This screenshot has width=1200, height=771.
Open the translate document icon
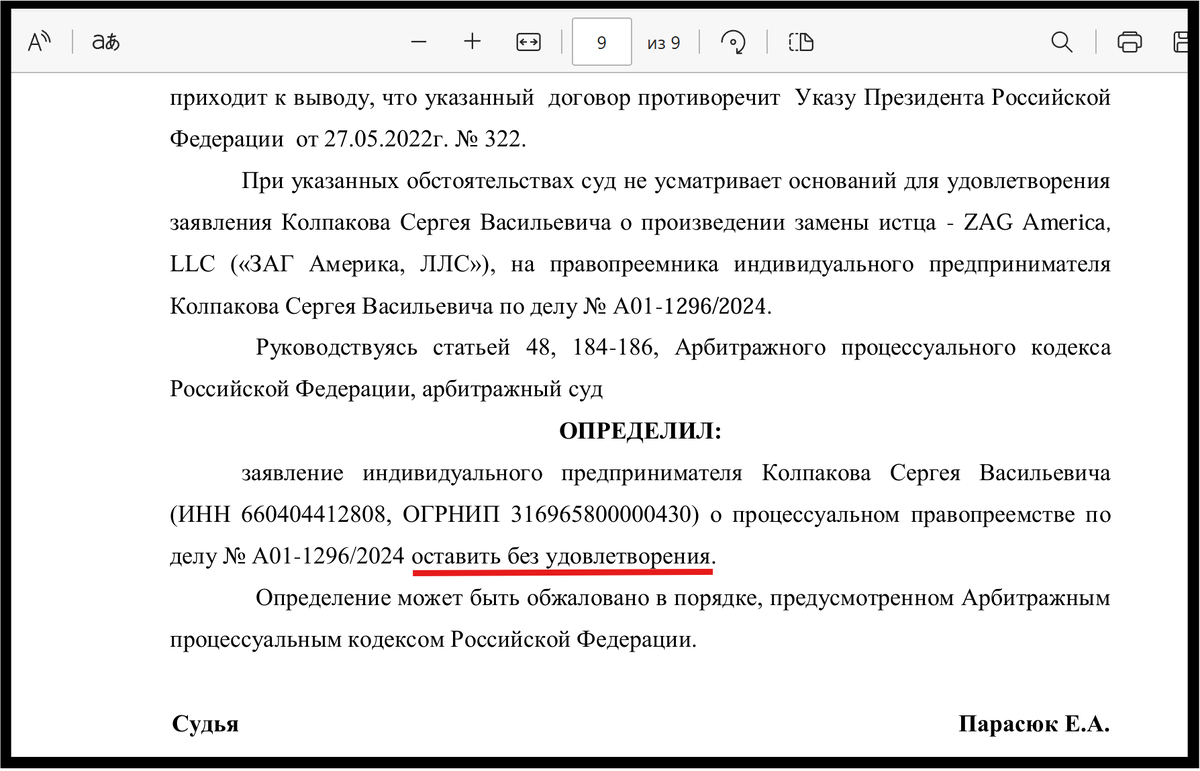(x=105, y=42)
